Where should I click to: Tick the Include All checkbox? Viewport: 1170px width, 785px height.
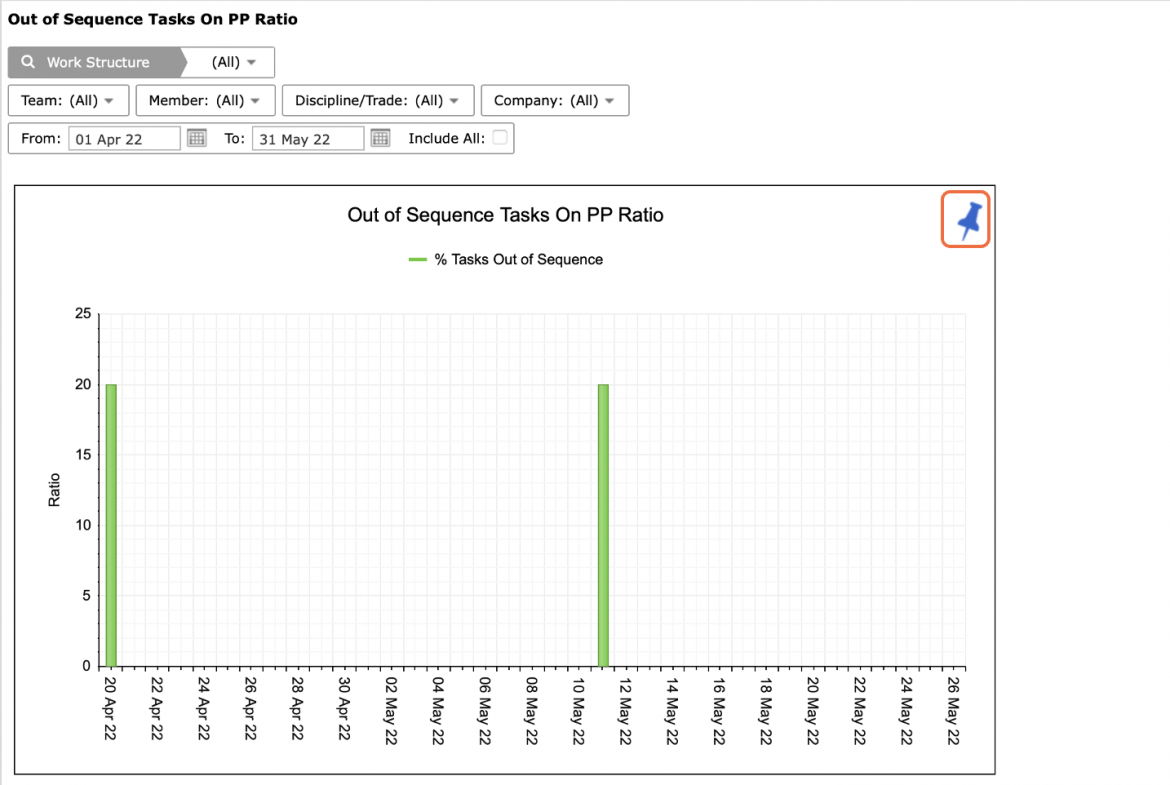500,137
